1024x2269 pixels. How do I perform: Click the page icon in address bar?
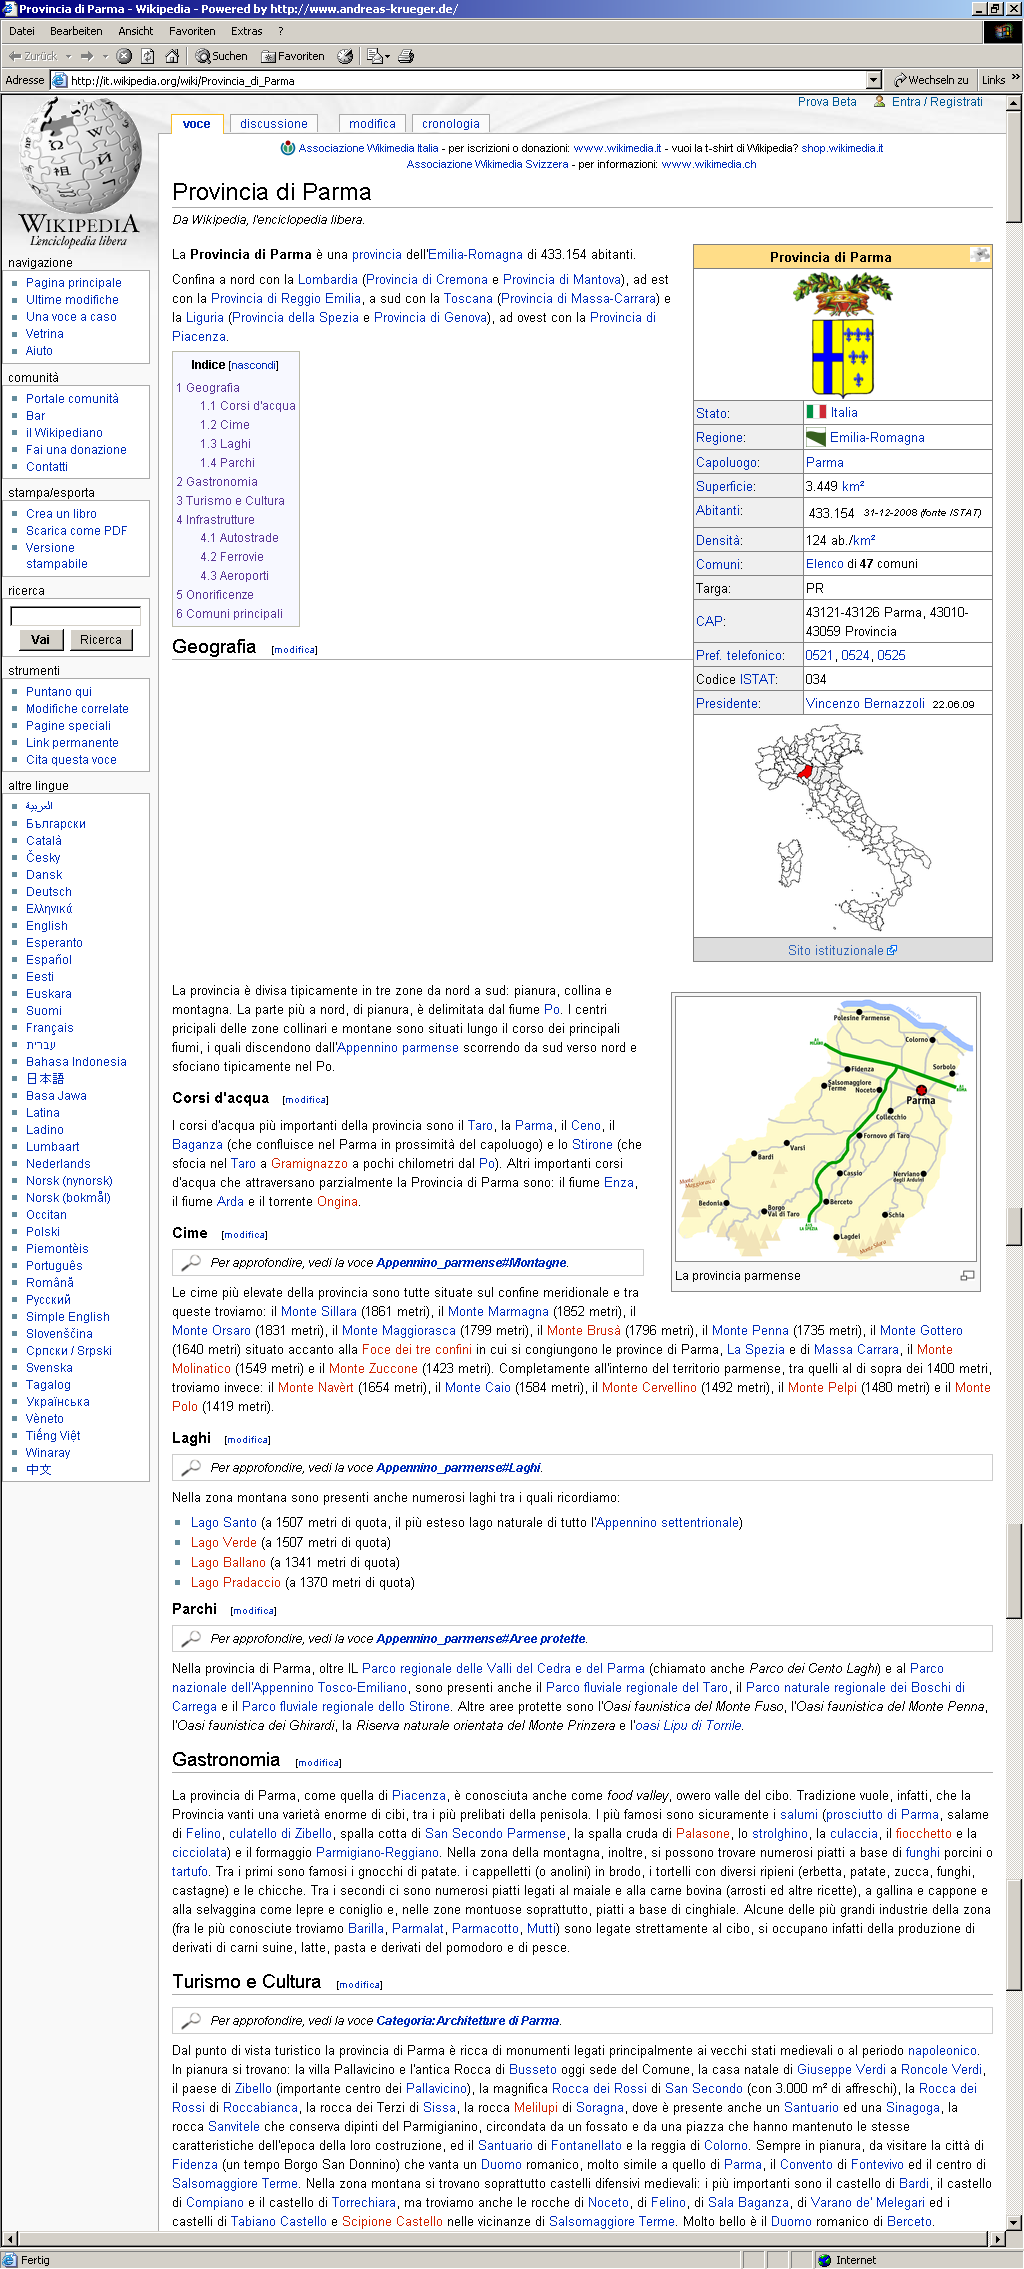pos(59,80)
